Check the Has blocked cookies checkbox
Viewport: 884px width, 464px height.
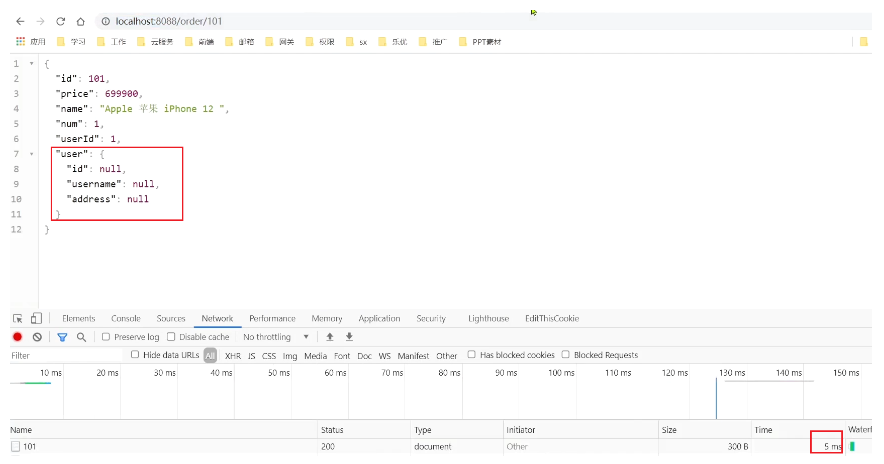pos(471,355)
